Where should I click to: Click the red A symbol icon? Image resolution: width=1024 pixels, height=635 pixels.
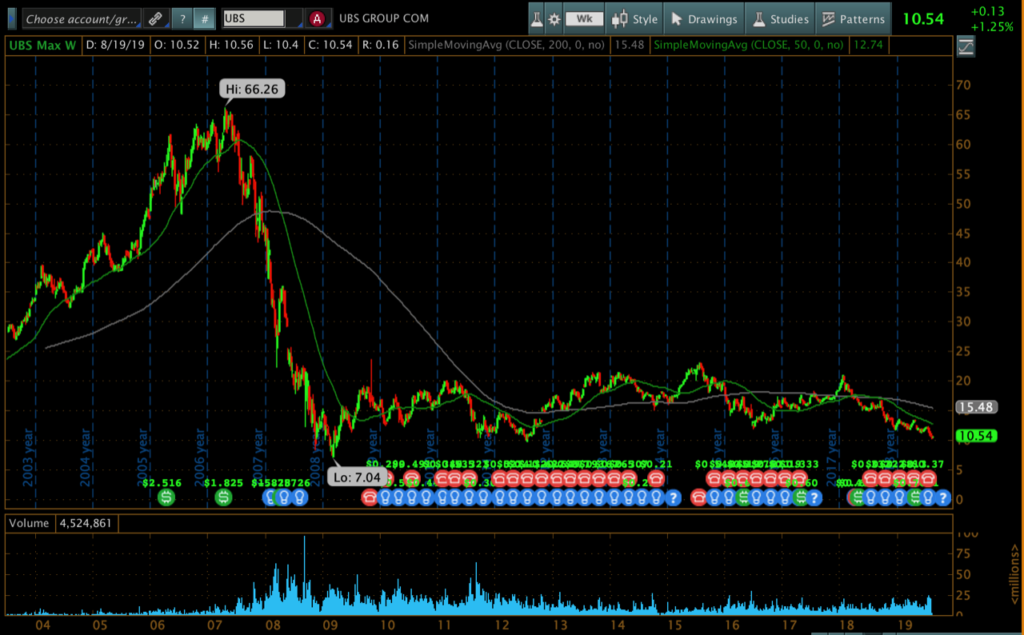(x=317, y=18)
